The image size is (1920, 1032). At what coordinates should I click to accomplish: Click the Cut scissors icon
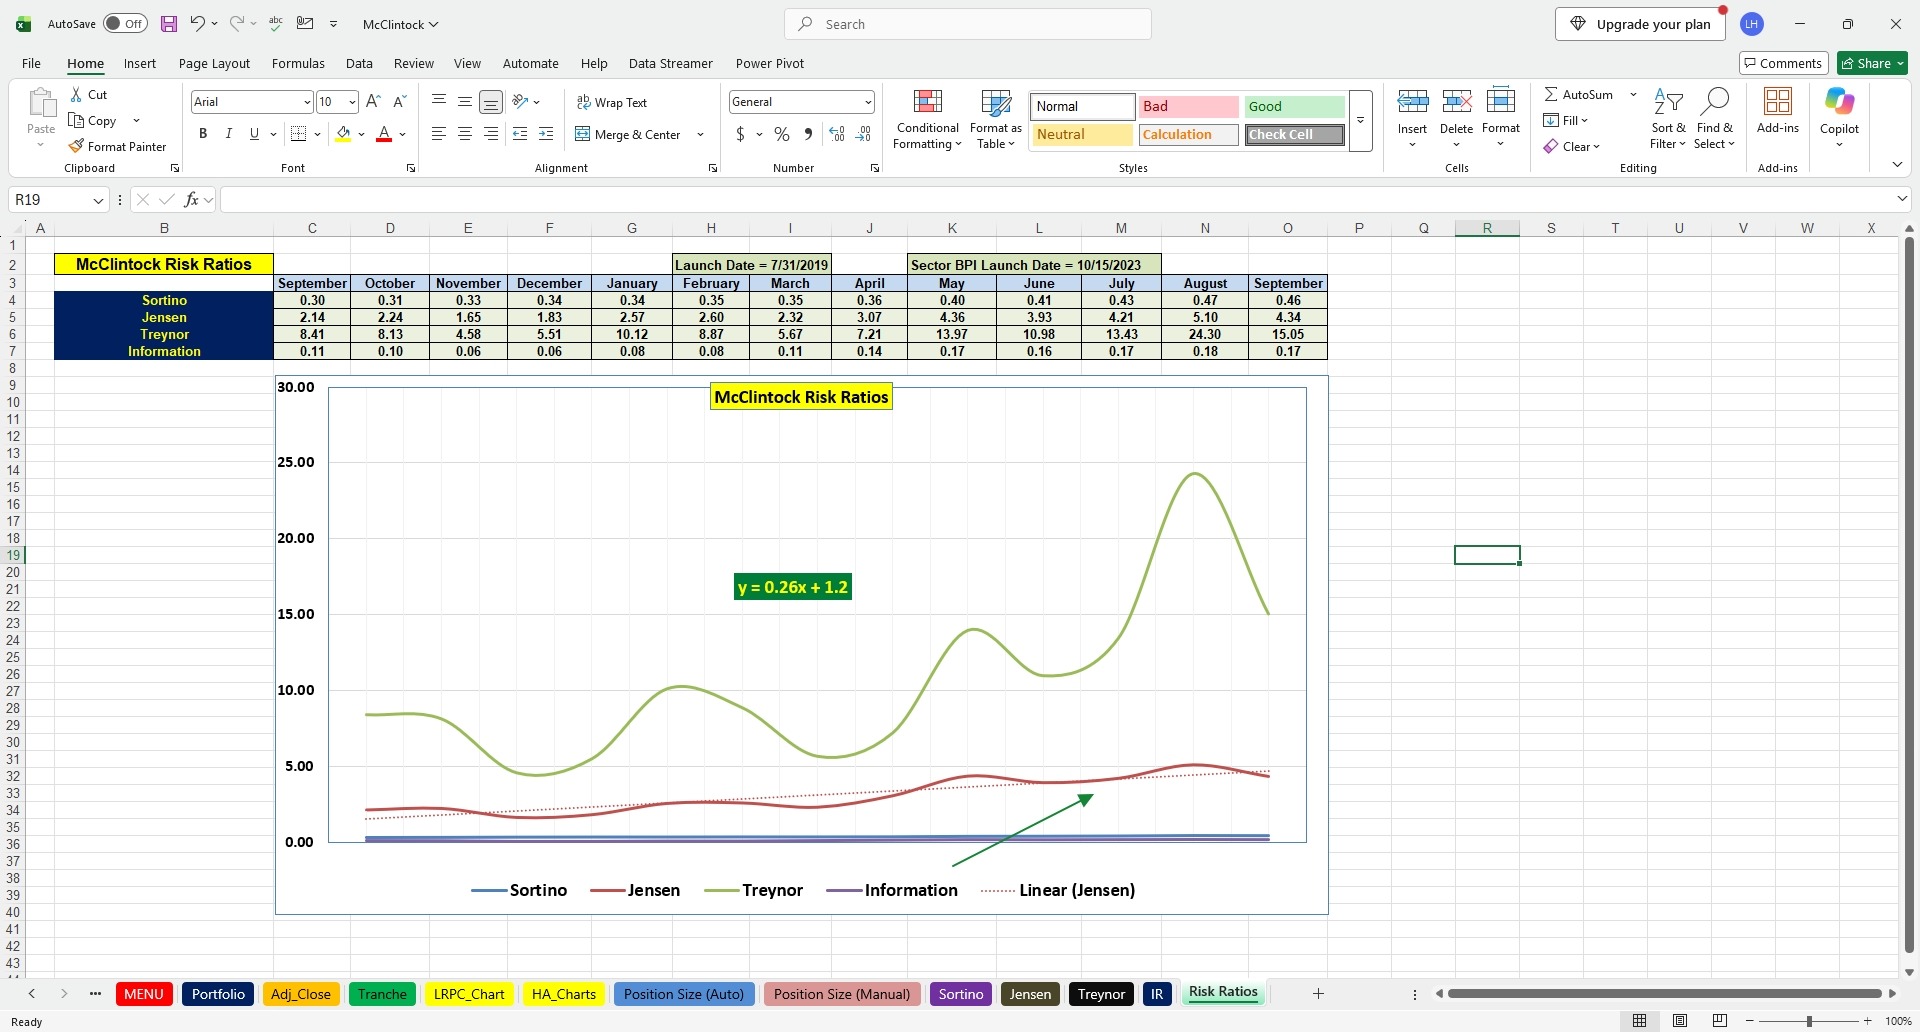pos(77,94)
